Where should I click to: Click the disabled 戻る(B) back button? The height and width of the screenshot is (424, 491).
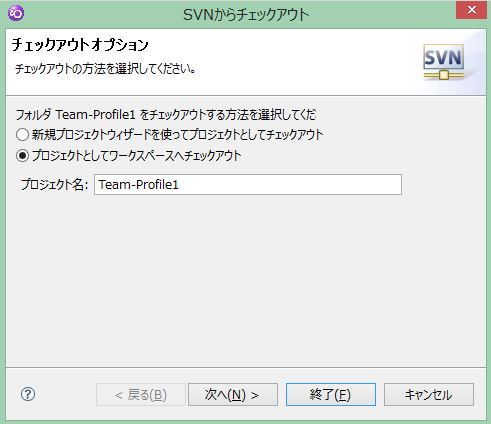click(x=141, y=395)
